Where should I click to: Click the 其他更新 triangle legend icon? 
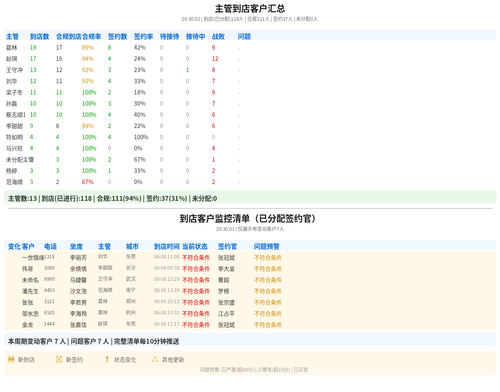pyautogui.click(x=155, y=359)
